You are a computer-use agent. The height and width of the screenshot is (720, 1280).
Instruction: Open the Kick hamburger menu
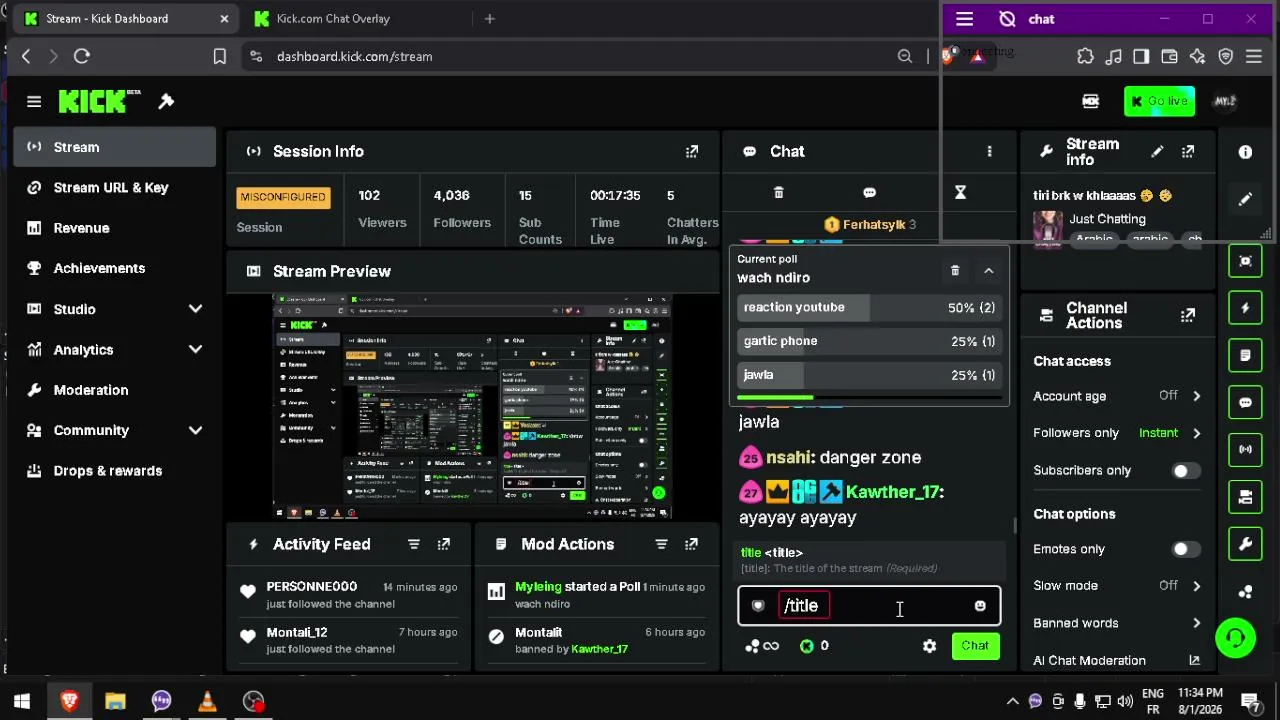(34, 101)
